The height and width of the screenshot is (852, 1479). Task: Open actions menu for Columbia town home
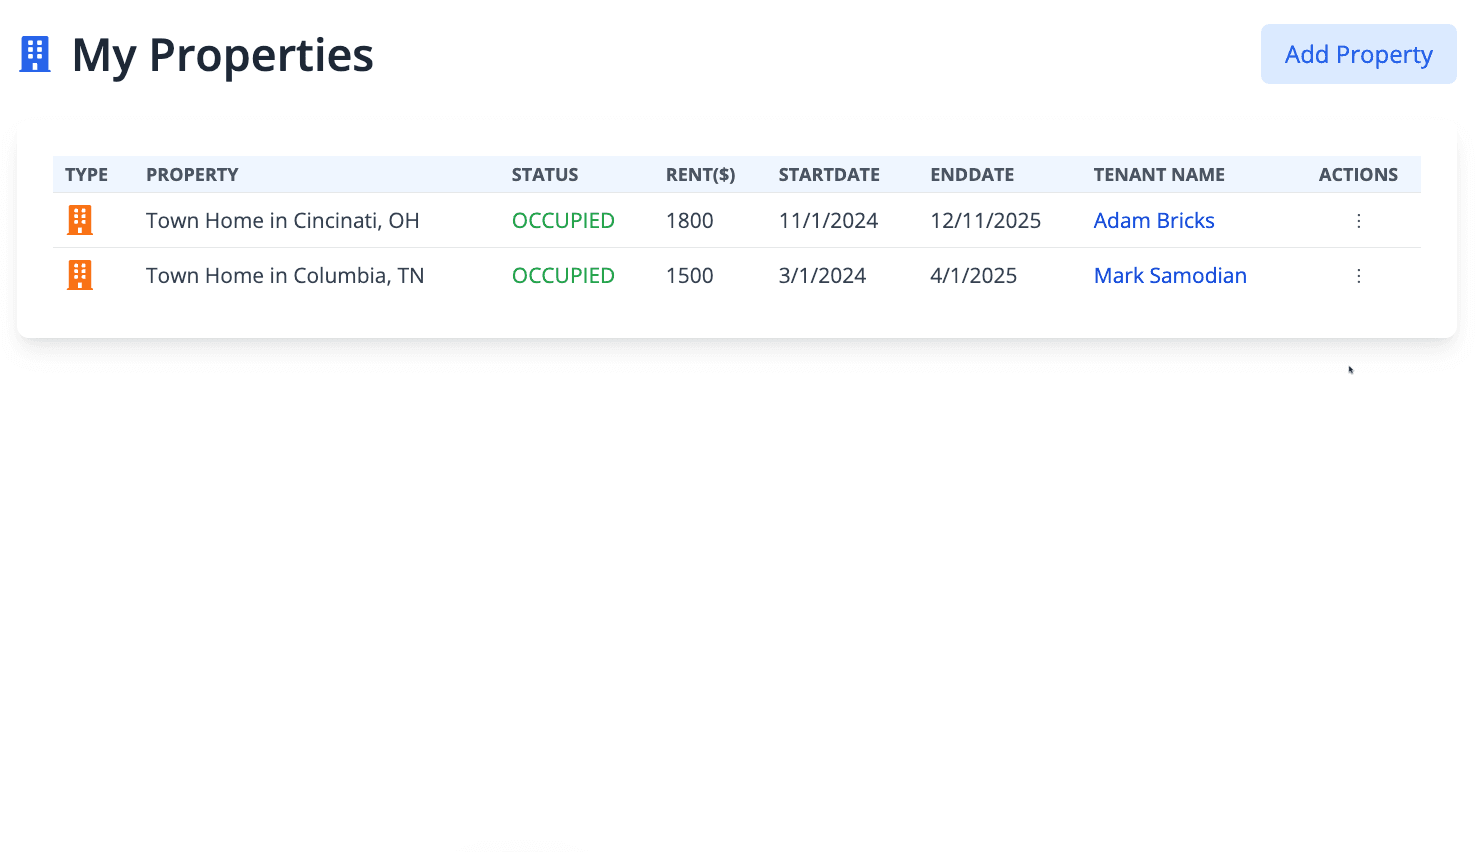click(1358, 276)
